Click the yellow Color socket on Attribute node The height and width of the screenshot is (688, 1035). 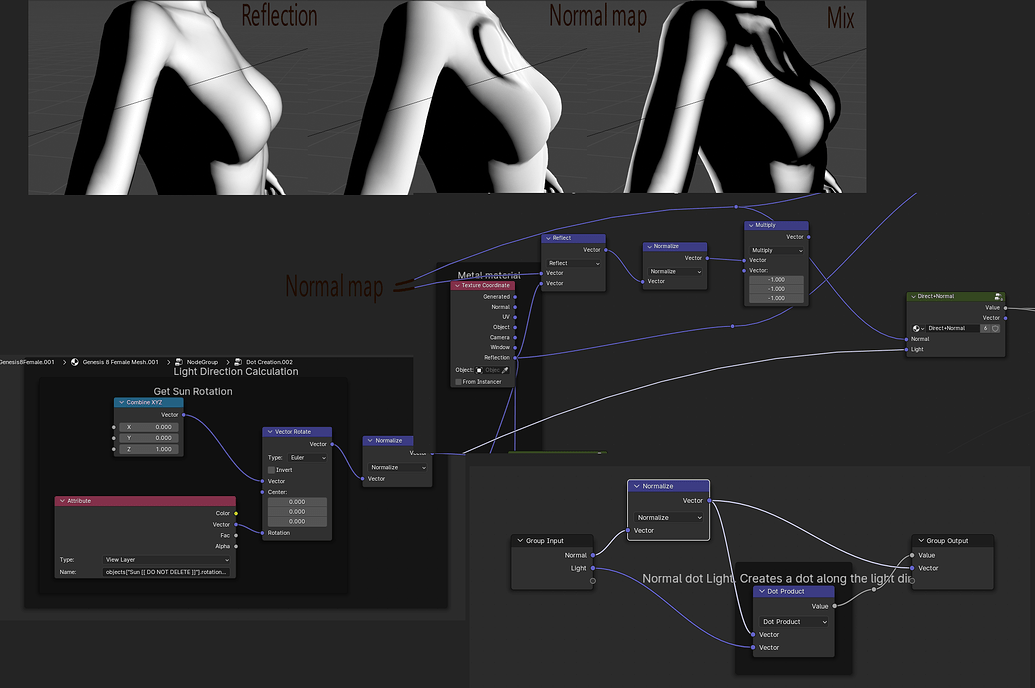tap(236, 513)
